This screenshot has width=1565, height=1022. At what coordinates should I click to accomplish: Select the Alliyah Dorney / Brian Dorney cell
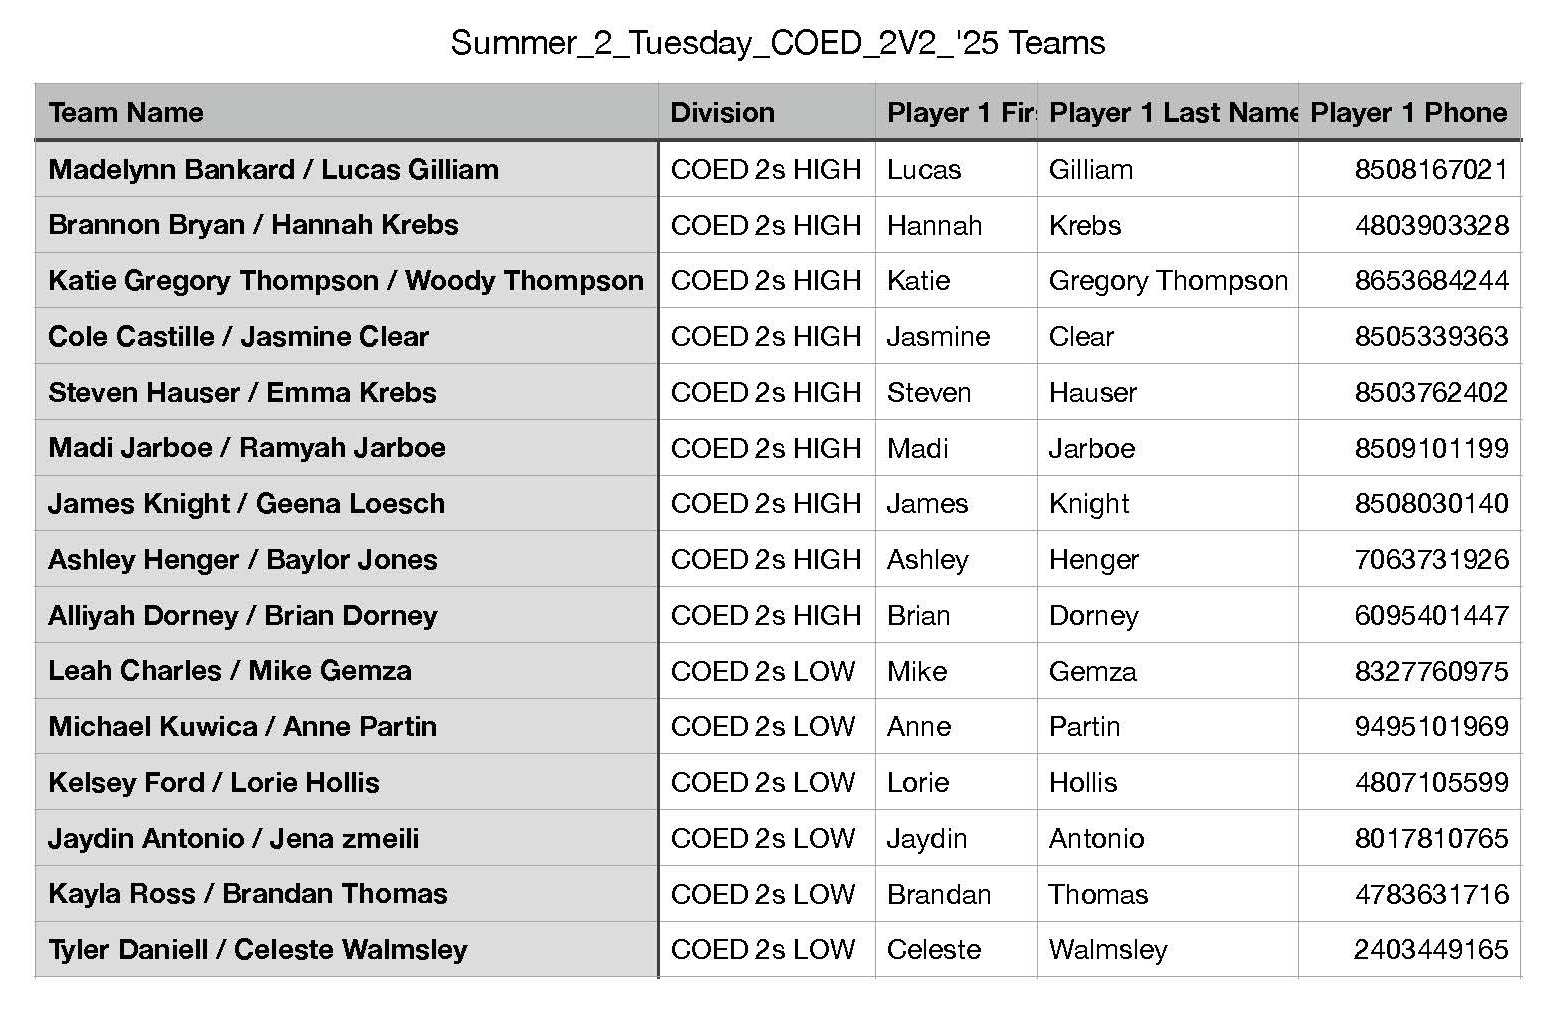click(346, 615)
